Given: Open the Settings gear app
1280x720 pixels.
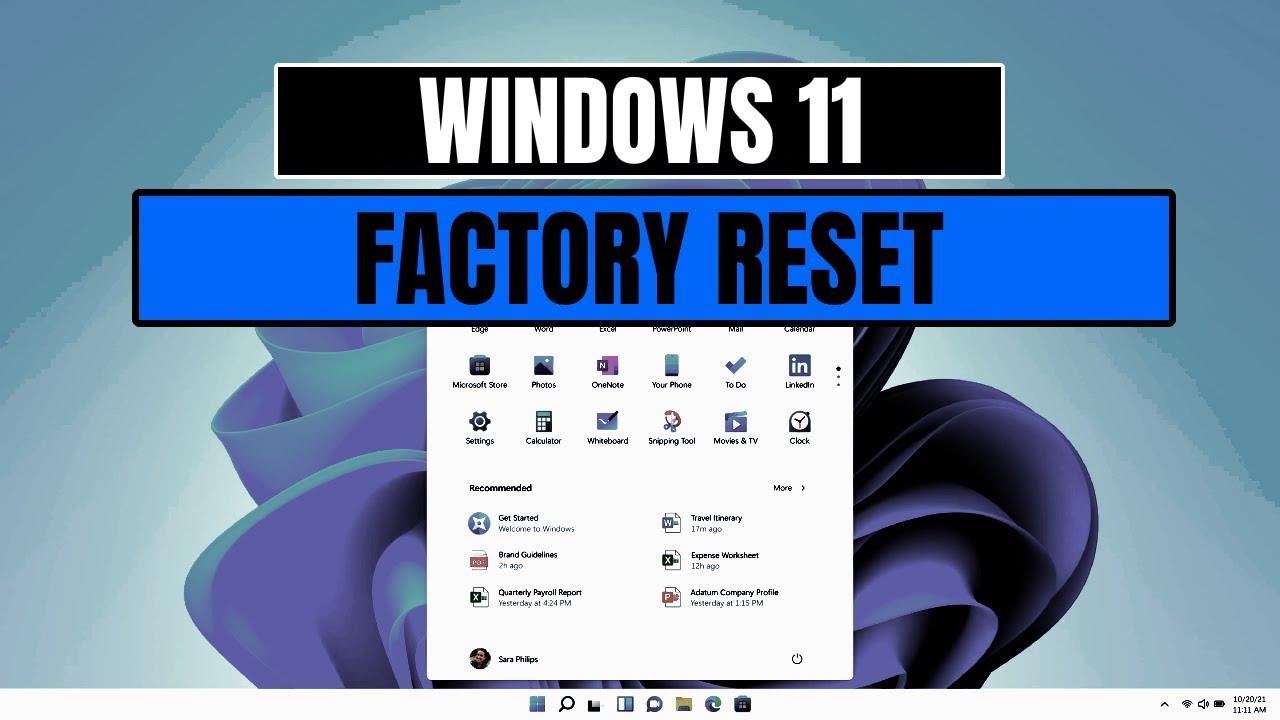Looking at the screenshot, I should 479,427.
